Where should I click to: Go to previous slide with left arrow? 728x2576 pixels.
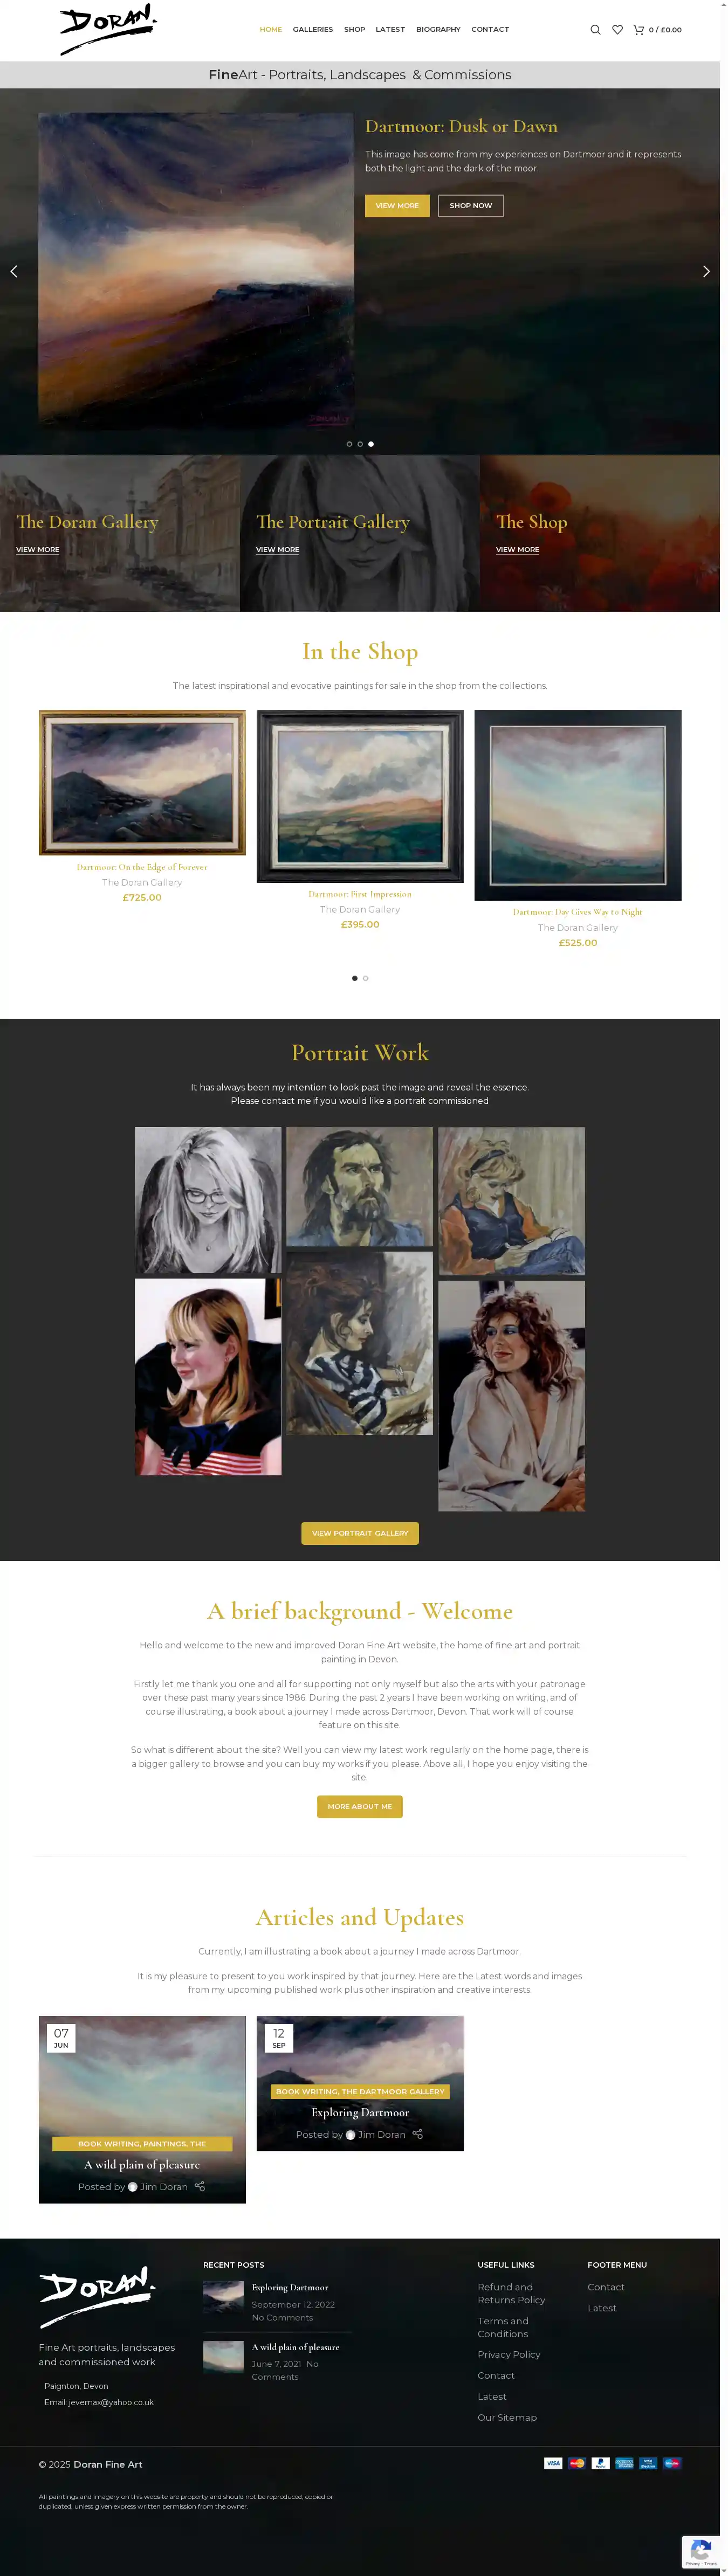[x=14, y=271]
